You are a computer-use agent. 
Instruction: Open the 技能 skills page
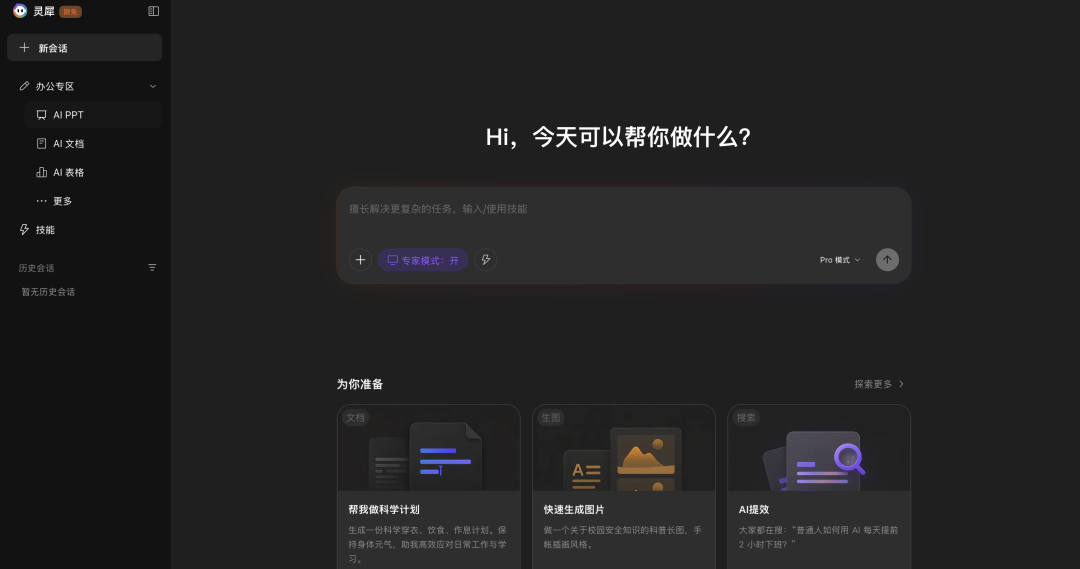[85, 229]
